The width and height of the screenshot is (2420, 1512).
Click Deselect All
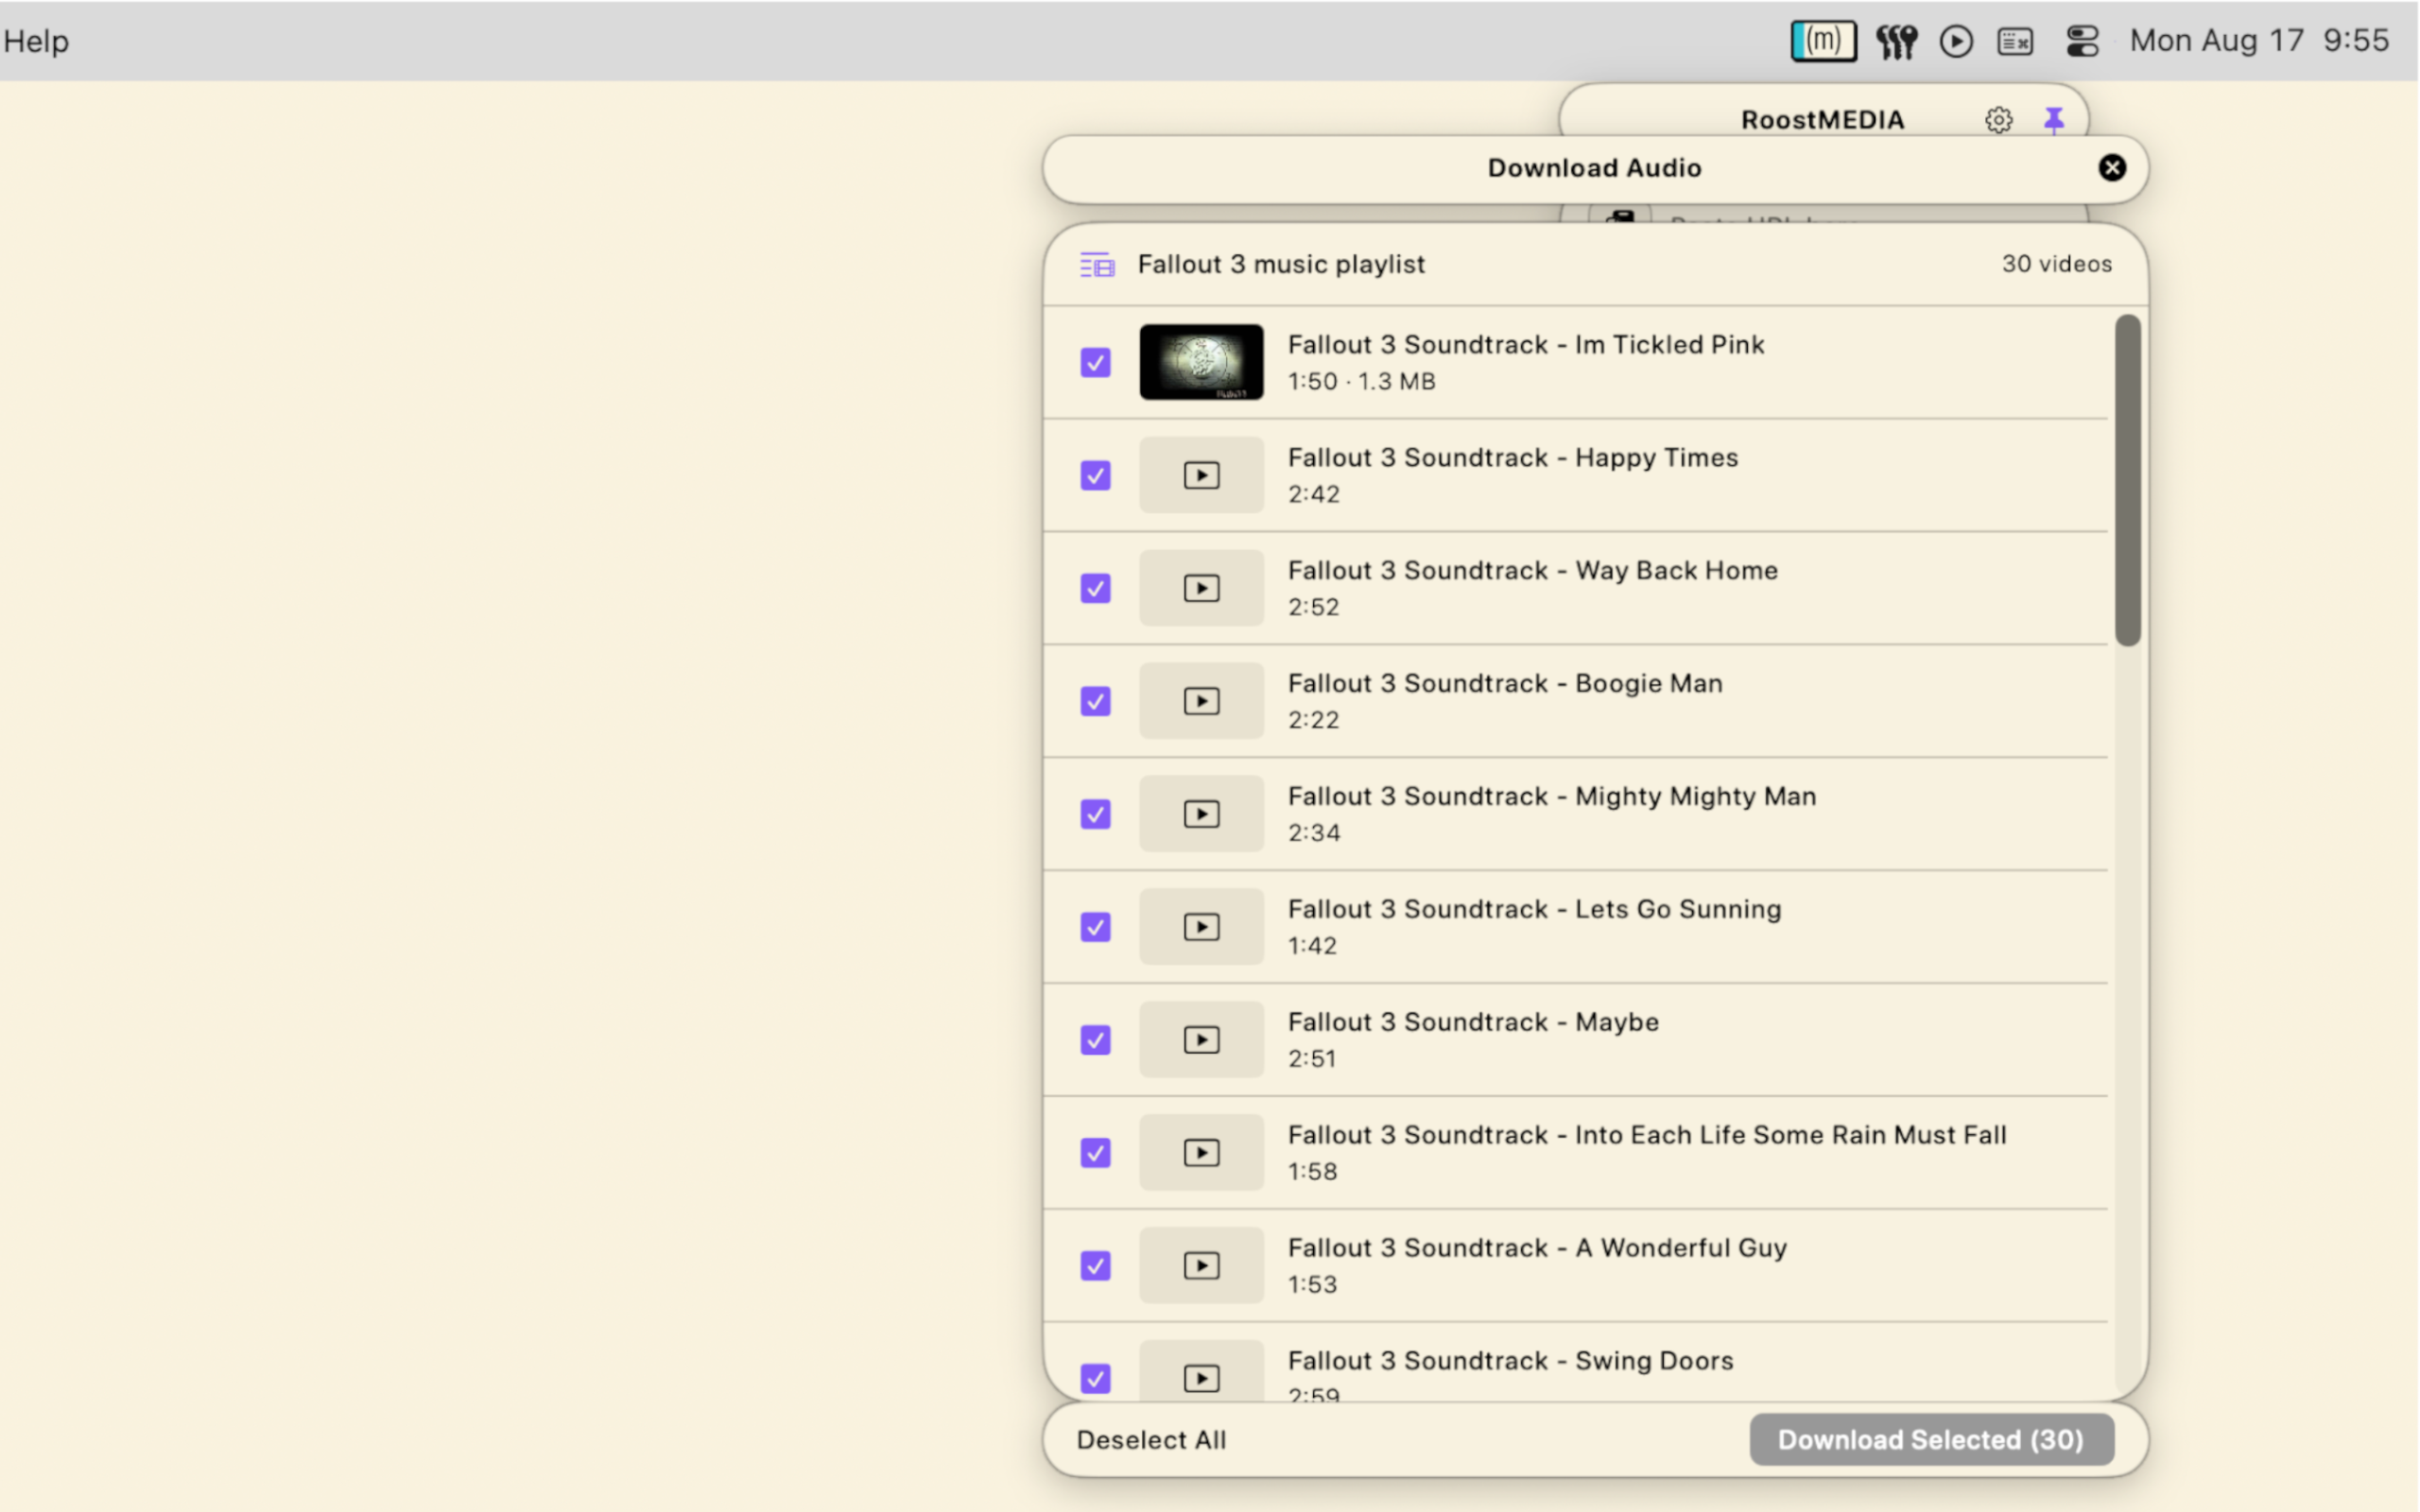tap(1151, 1440)
